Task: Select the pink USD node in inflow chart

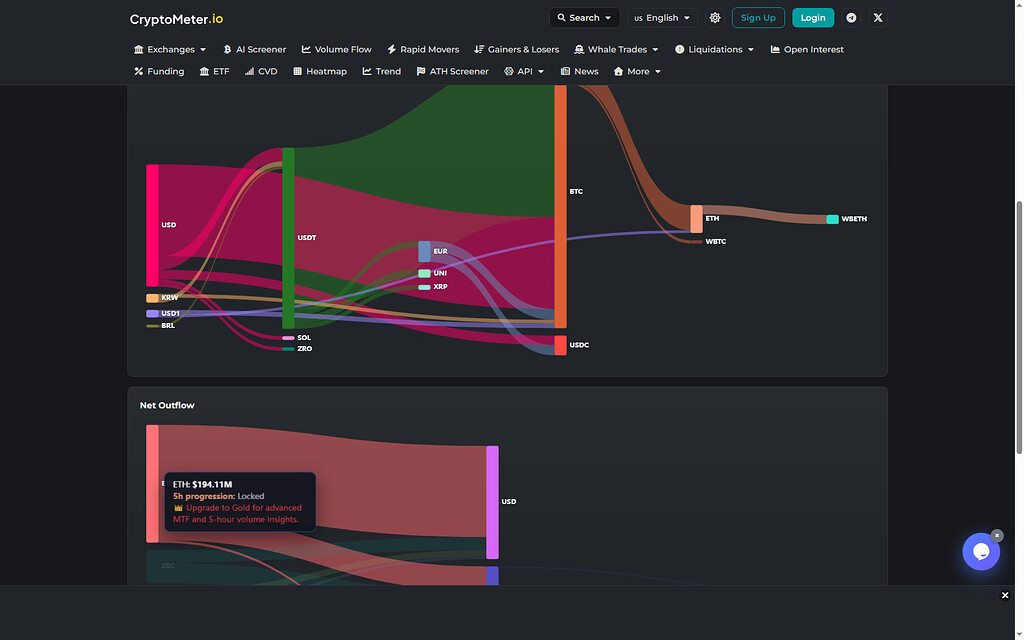Action: [x=152, y=225]
